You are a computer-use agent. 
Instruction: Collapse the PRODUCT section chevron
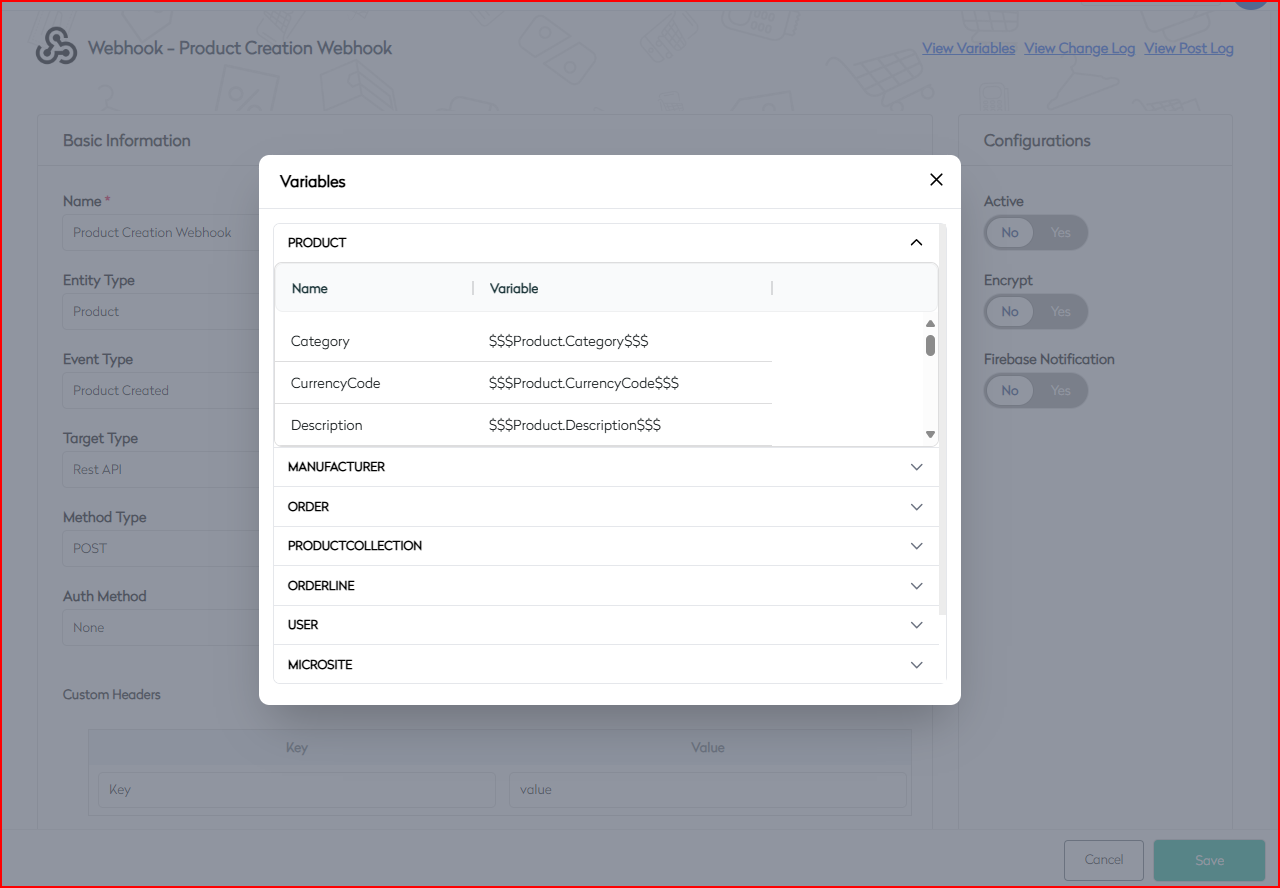click(916, 243)
